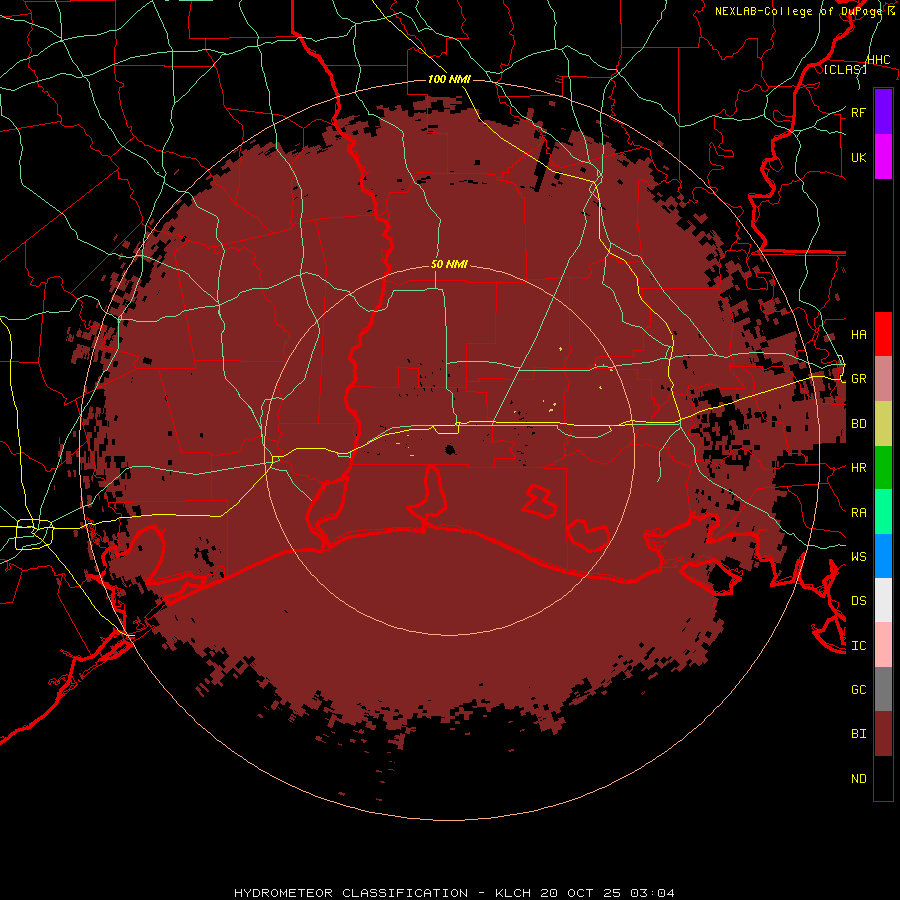
Task: Click the WS legend label
Action: pyautogui.click(x=858, y=556)
